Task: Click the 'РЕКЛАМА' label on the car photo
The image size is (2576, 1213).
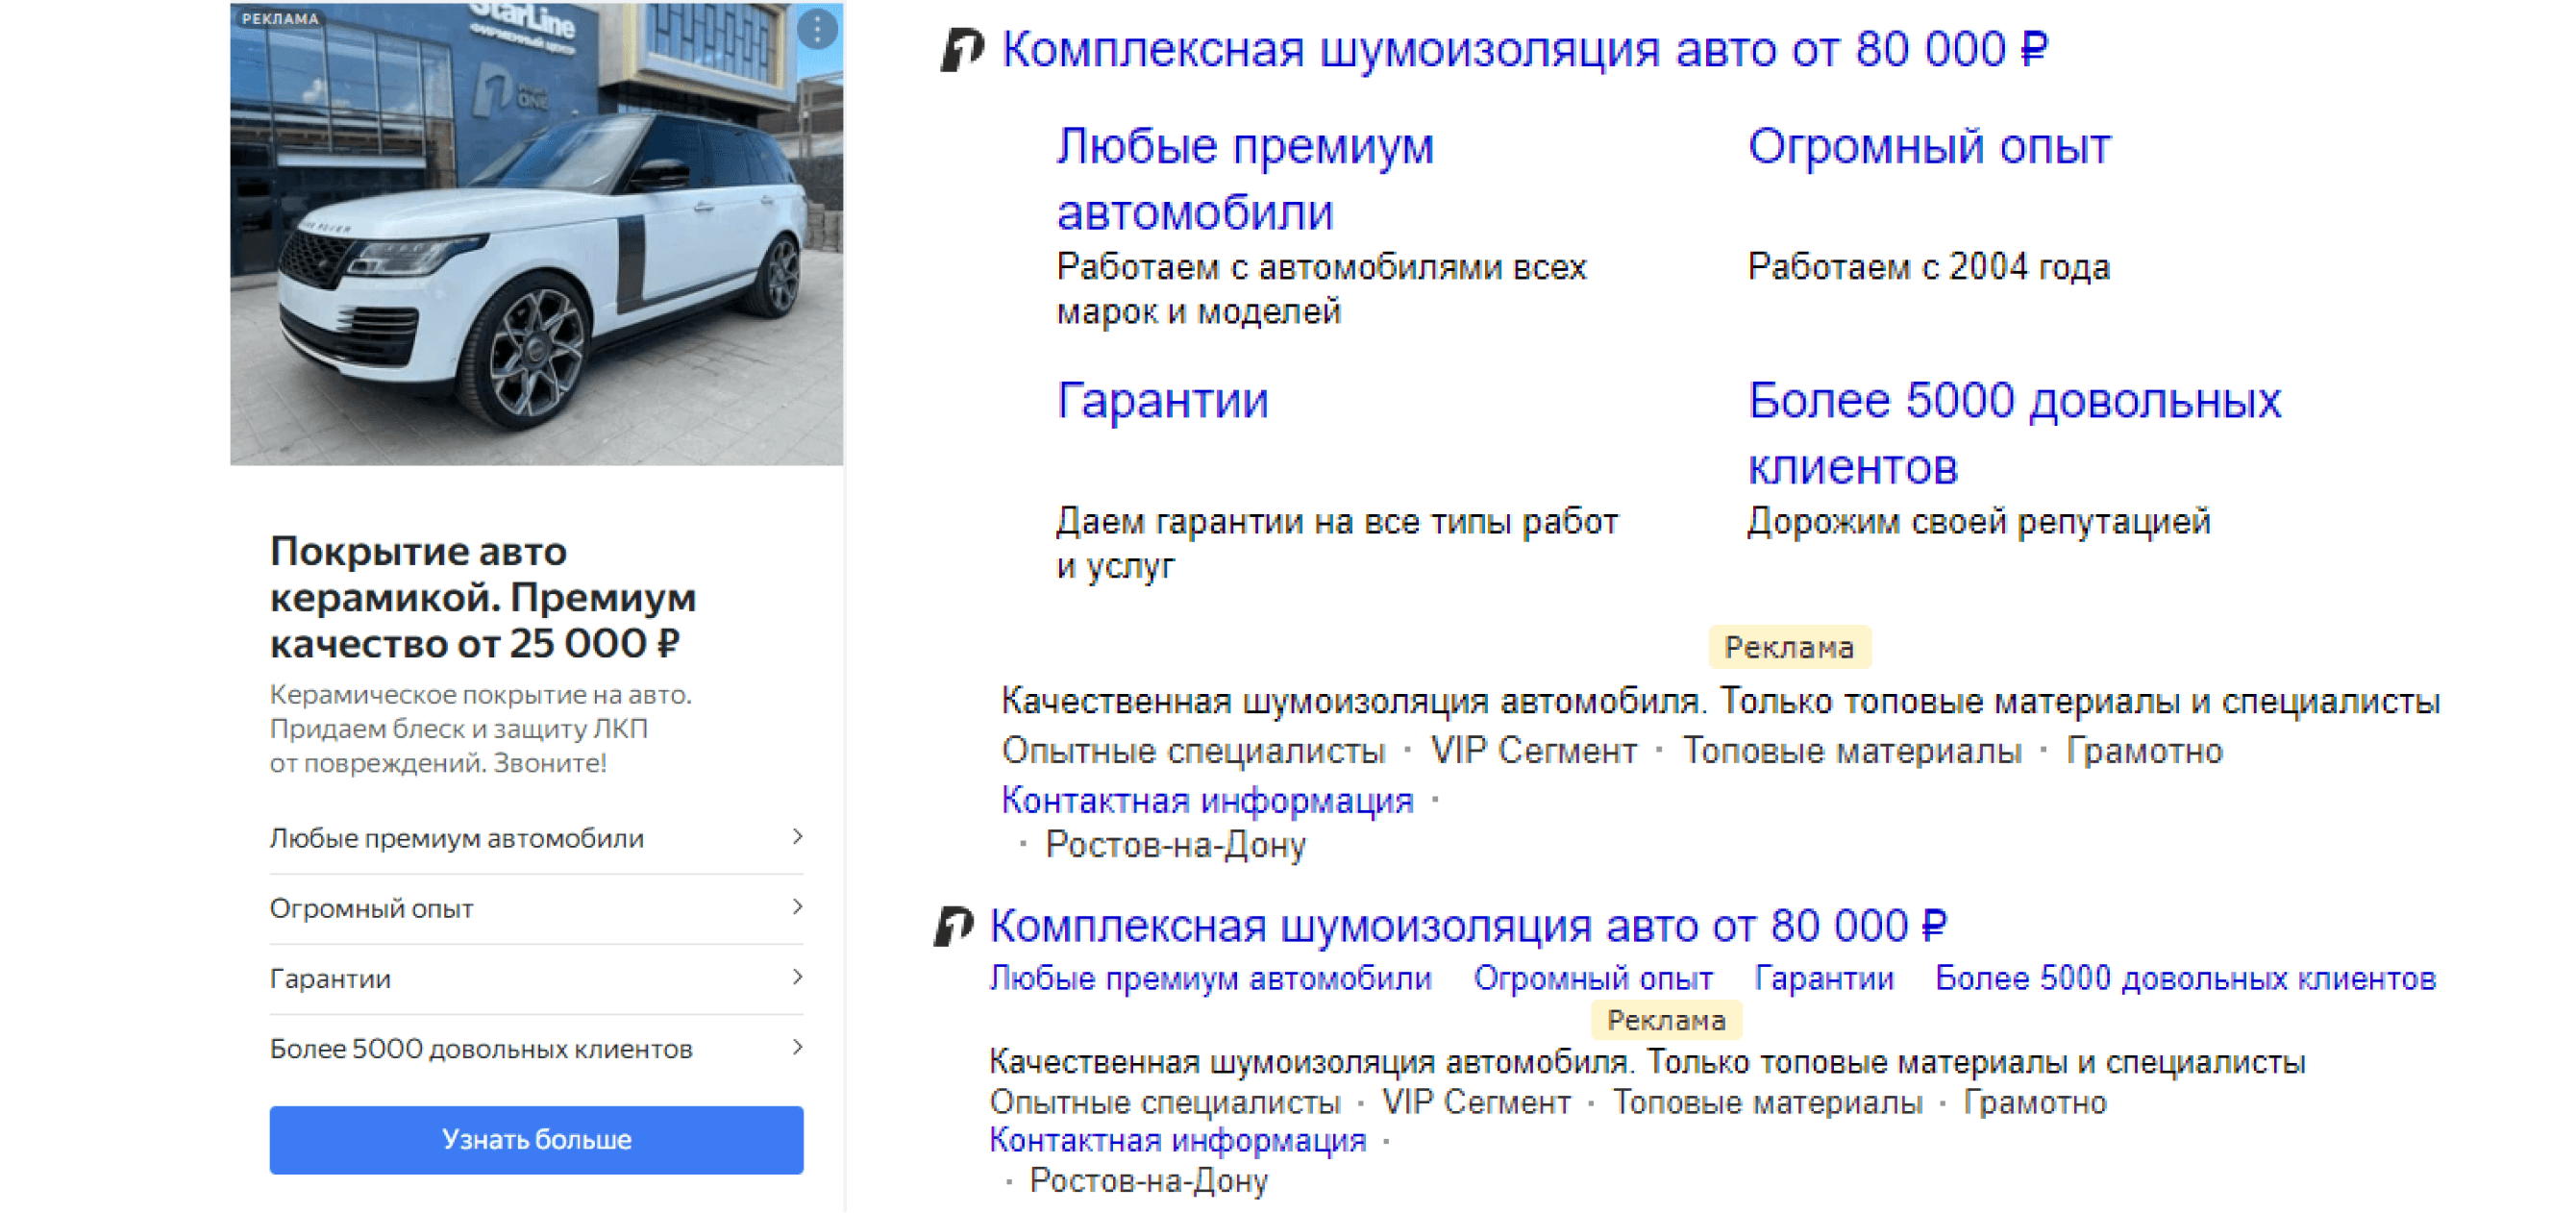Action: [280, 19]
